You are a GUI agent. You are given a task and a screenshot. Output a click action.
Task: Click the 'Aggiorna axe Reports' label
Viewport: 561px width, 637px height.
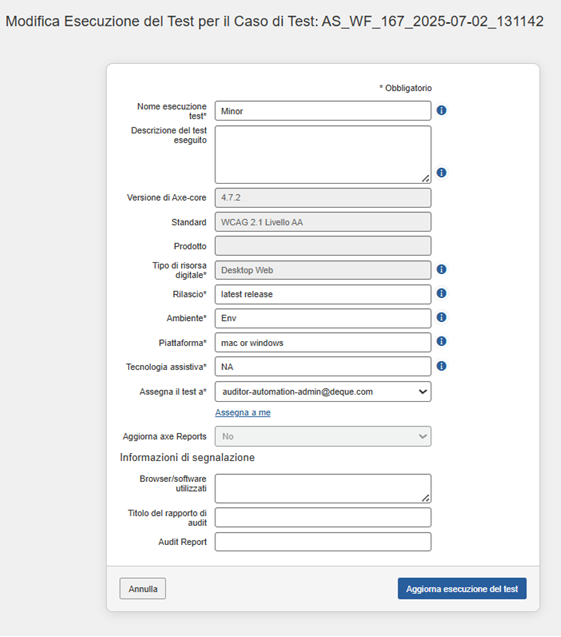tap(165, 436)
